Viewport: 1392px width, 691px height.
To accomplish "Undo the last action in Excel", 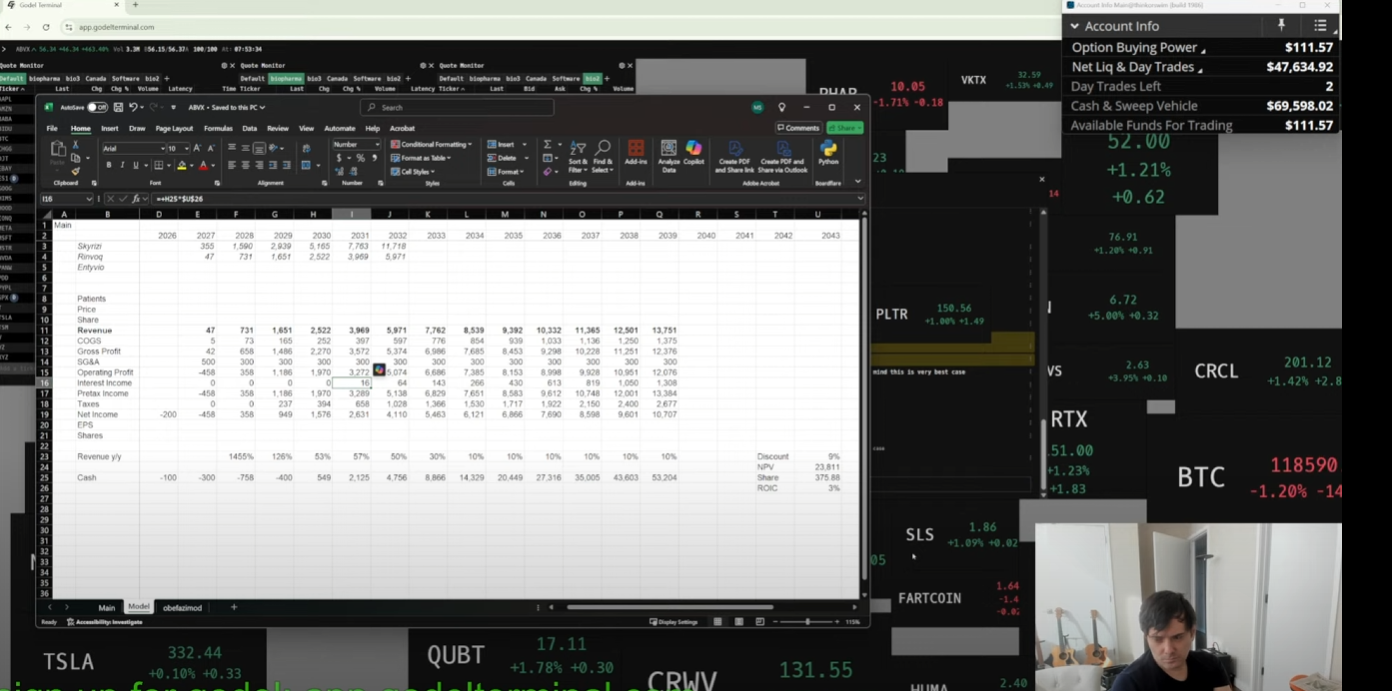I will 132,107.
